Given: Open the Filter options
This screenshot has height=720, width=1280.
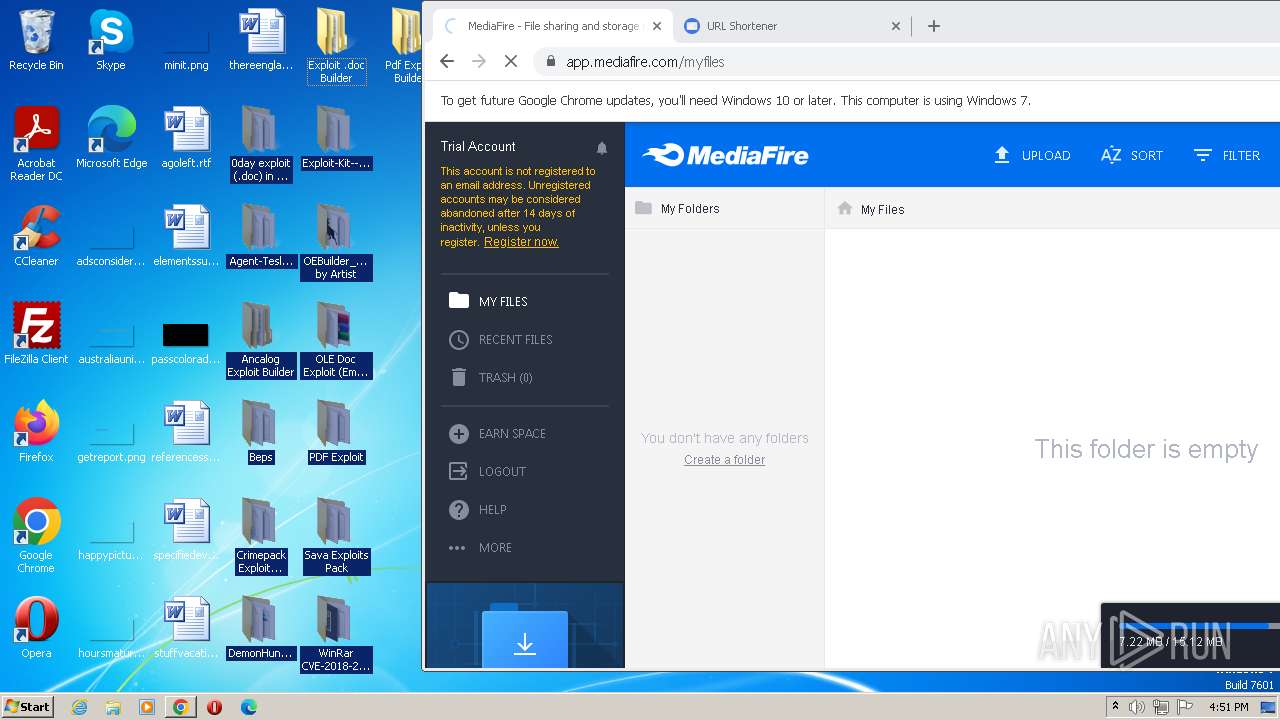Looking at the screenshot, I should click(1227, 155).
